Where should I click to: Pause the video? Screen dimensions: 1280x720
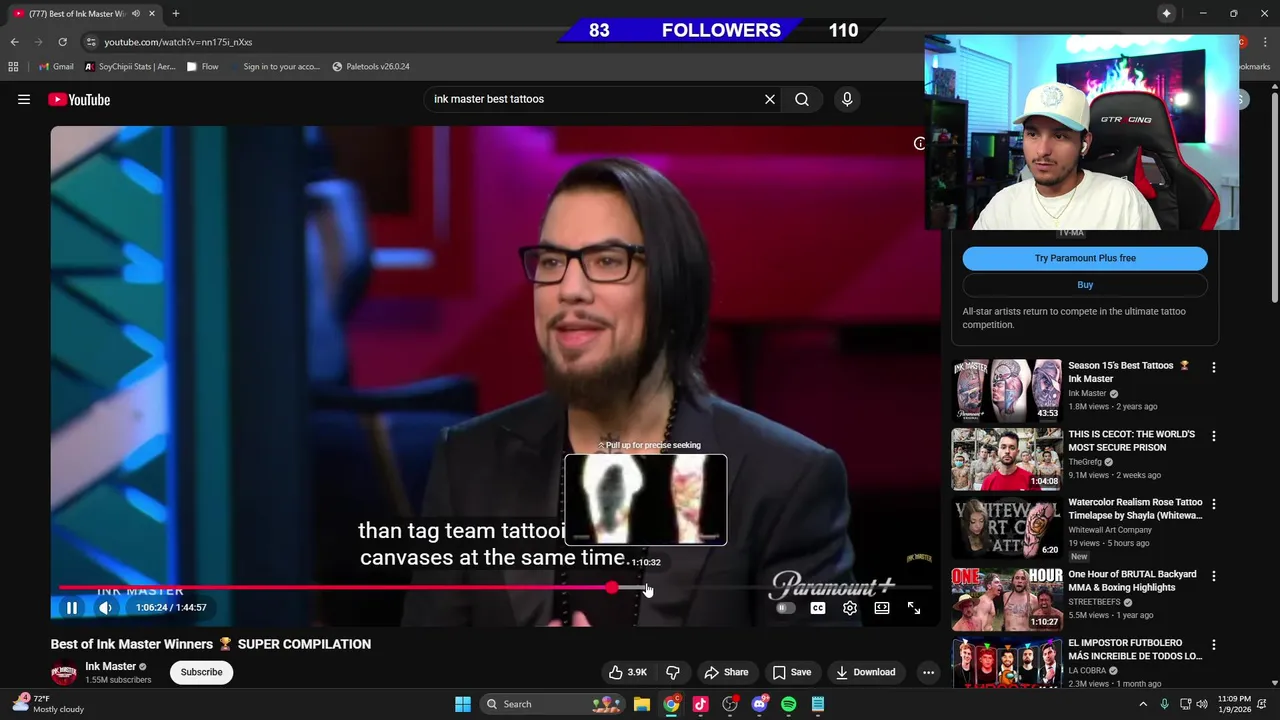[x=72, y=608]
